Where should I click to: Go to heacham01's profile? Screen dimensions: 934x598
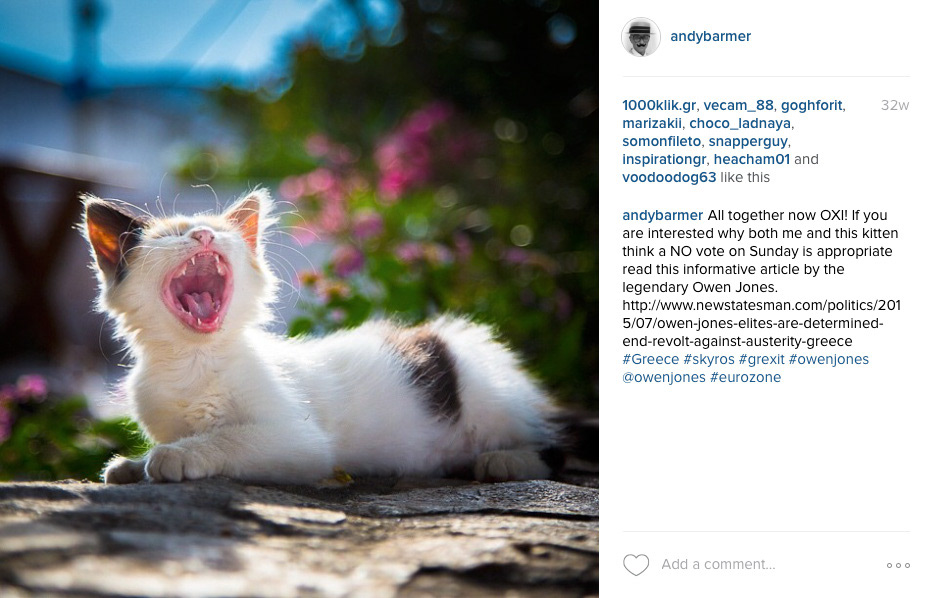click(x=751, y=159)
